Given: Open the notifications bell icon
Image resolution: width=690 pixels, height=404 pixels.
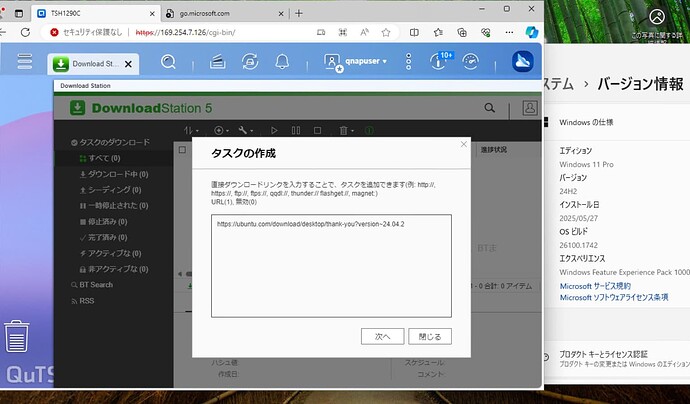Looking at the screenshot, I should click(282, 62).
